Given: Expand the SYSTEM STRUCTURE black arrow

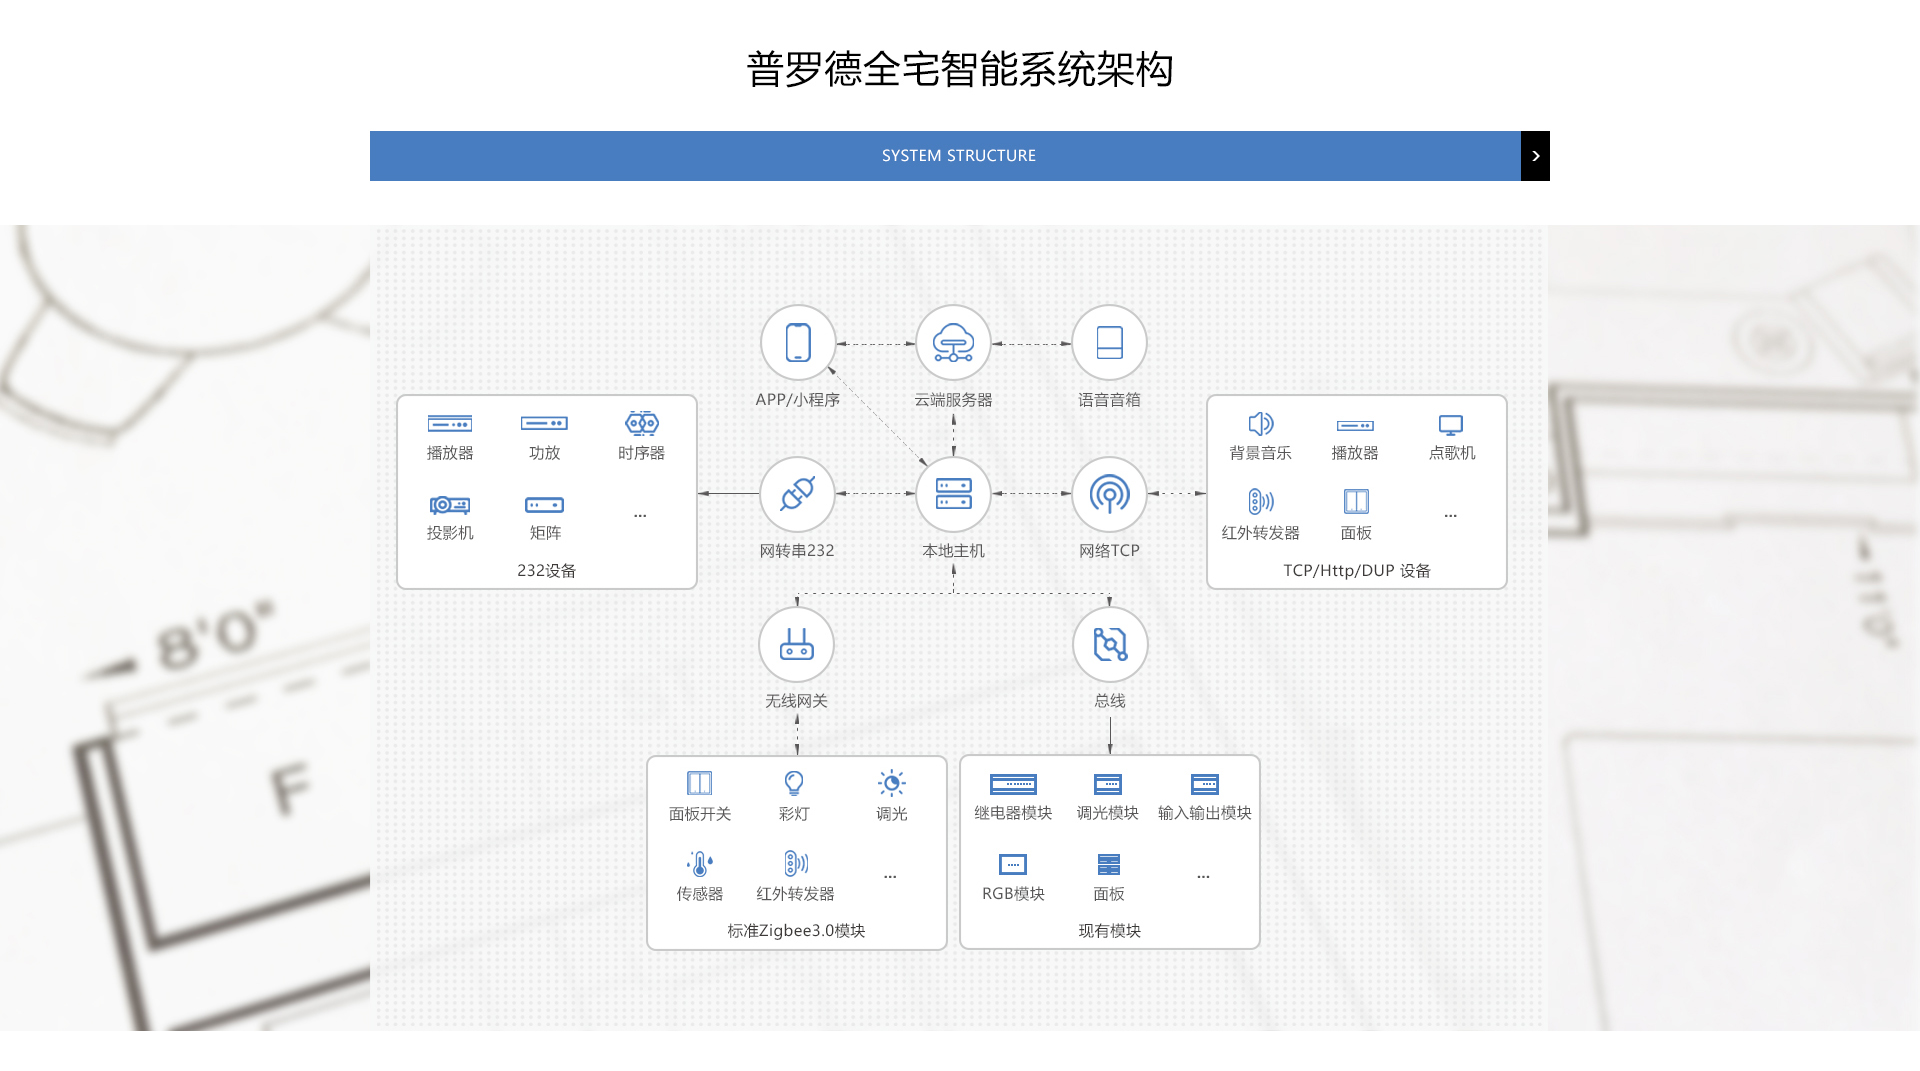Looking at the screenshot, I should [1535, 156].
